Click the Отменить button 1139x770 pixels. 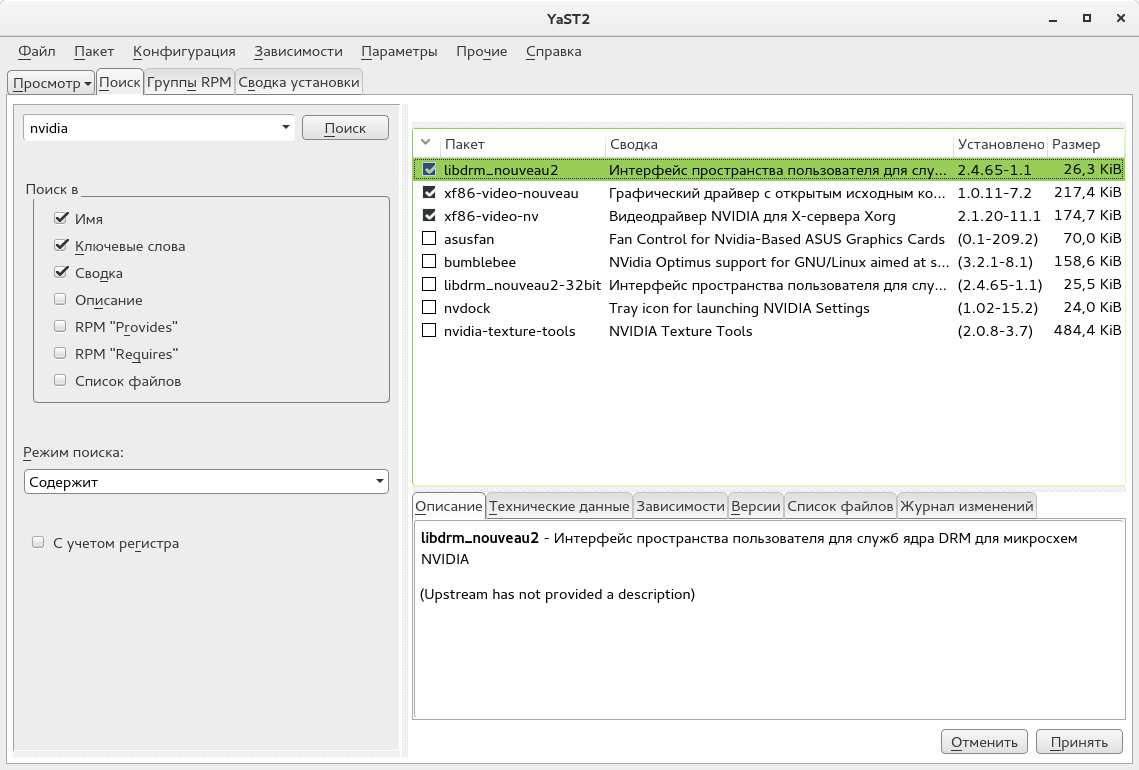tap(984, 742)
